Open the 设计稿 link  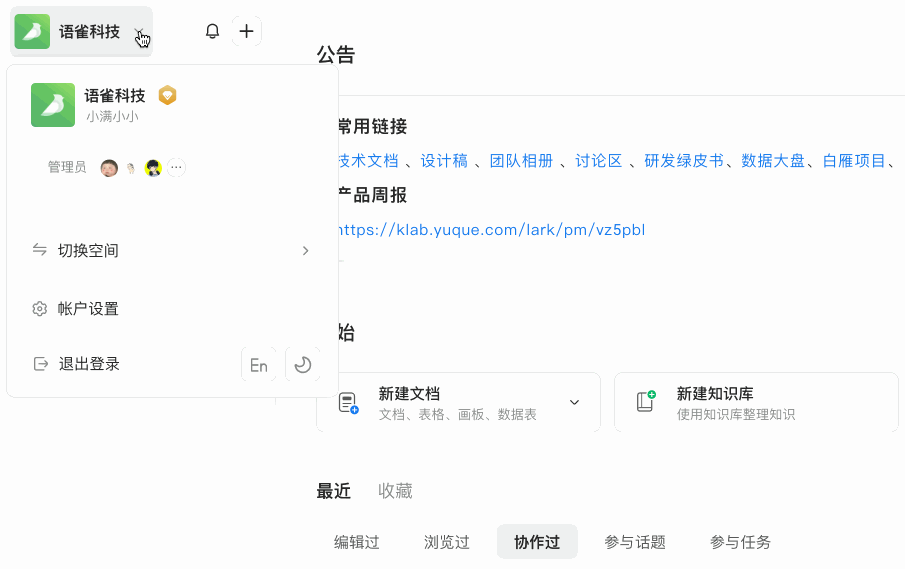pyautogui.click(x=444, y=161)
